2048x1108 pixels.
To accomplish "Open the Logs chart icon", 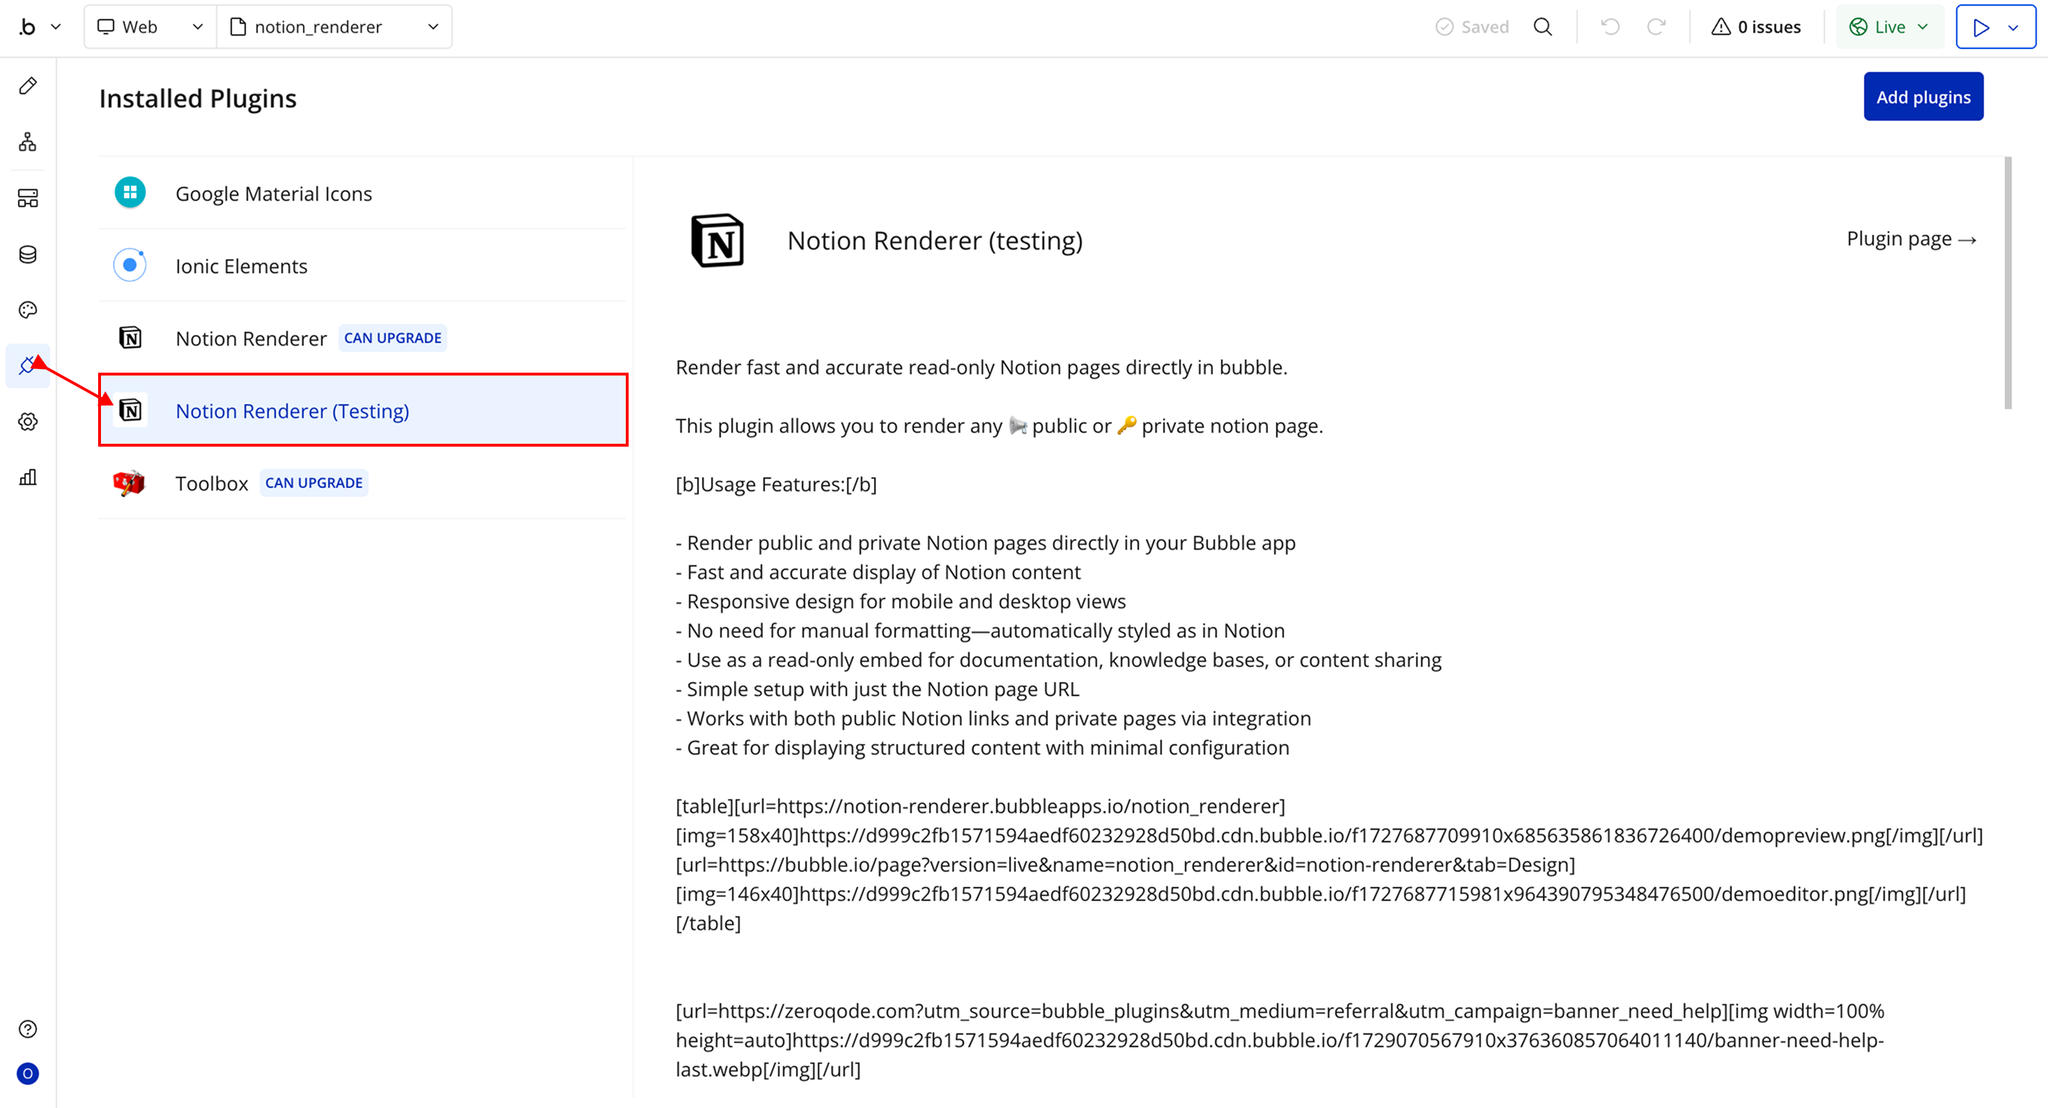I will click(28, 478).
